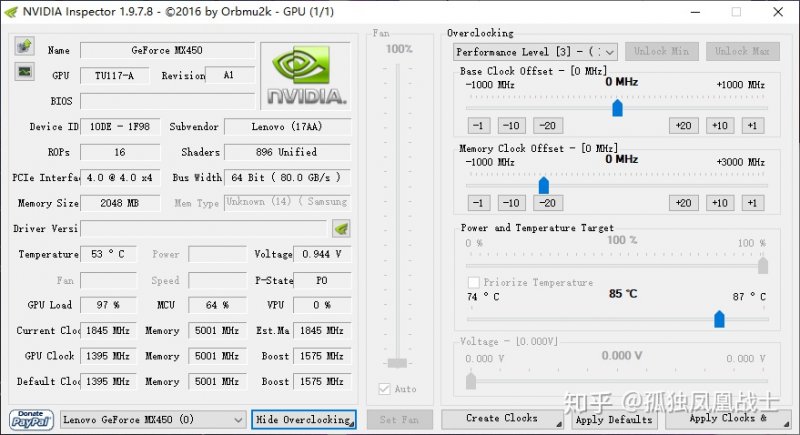The image size is (800, 435).
Task: Click the empty BIOS field
Action: [x=167, y=101]
